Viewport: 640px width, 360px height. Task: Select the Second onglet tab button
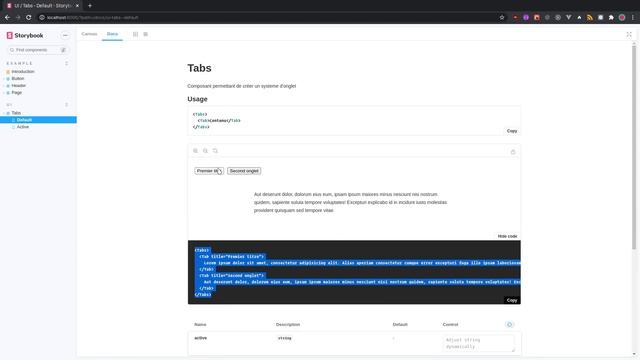coord(244,171)
